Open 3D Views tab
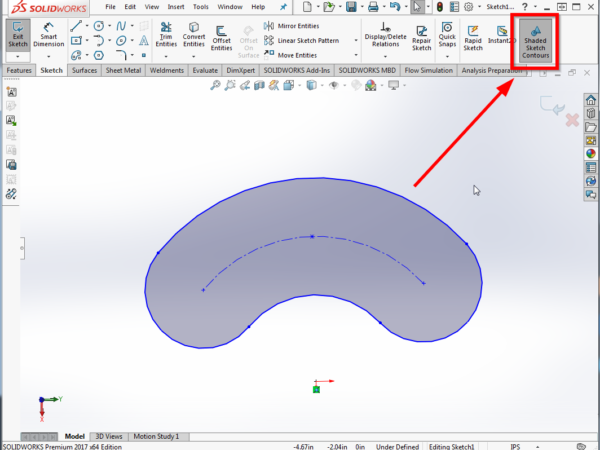 pos(109,436)
